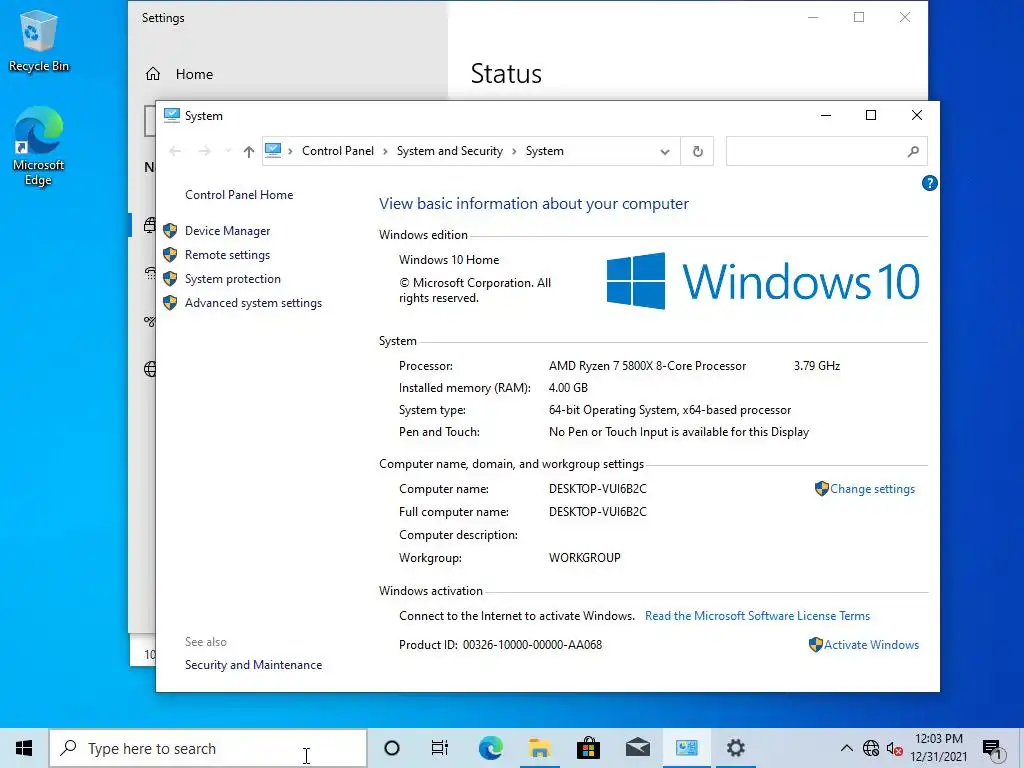Switch to Control Panel taskbar window
Image resolution: width=1024 pixels, height=768 pixels.
[686, 748]
